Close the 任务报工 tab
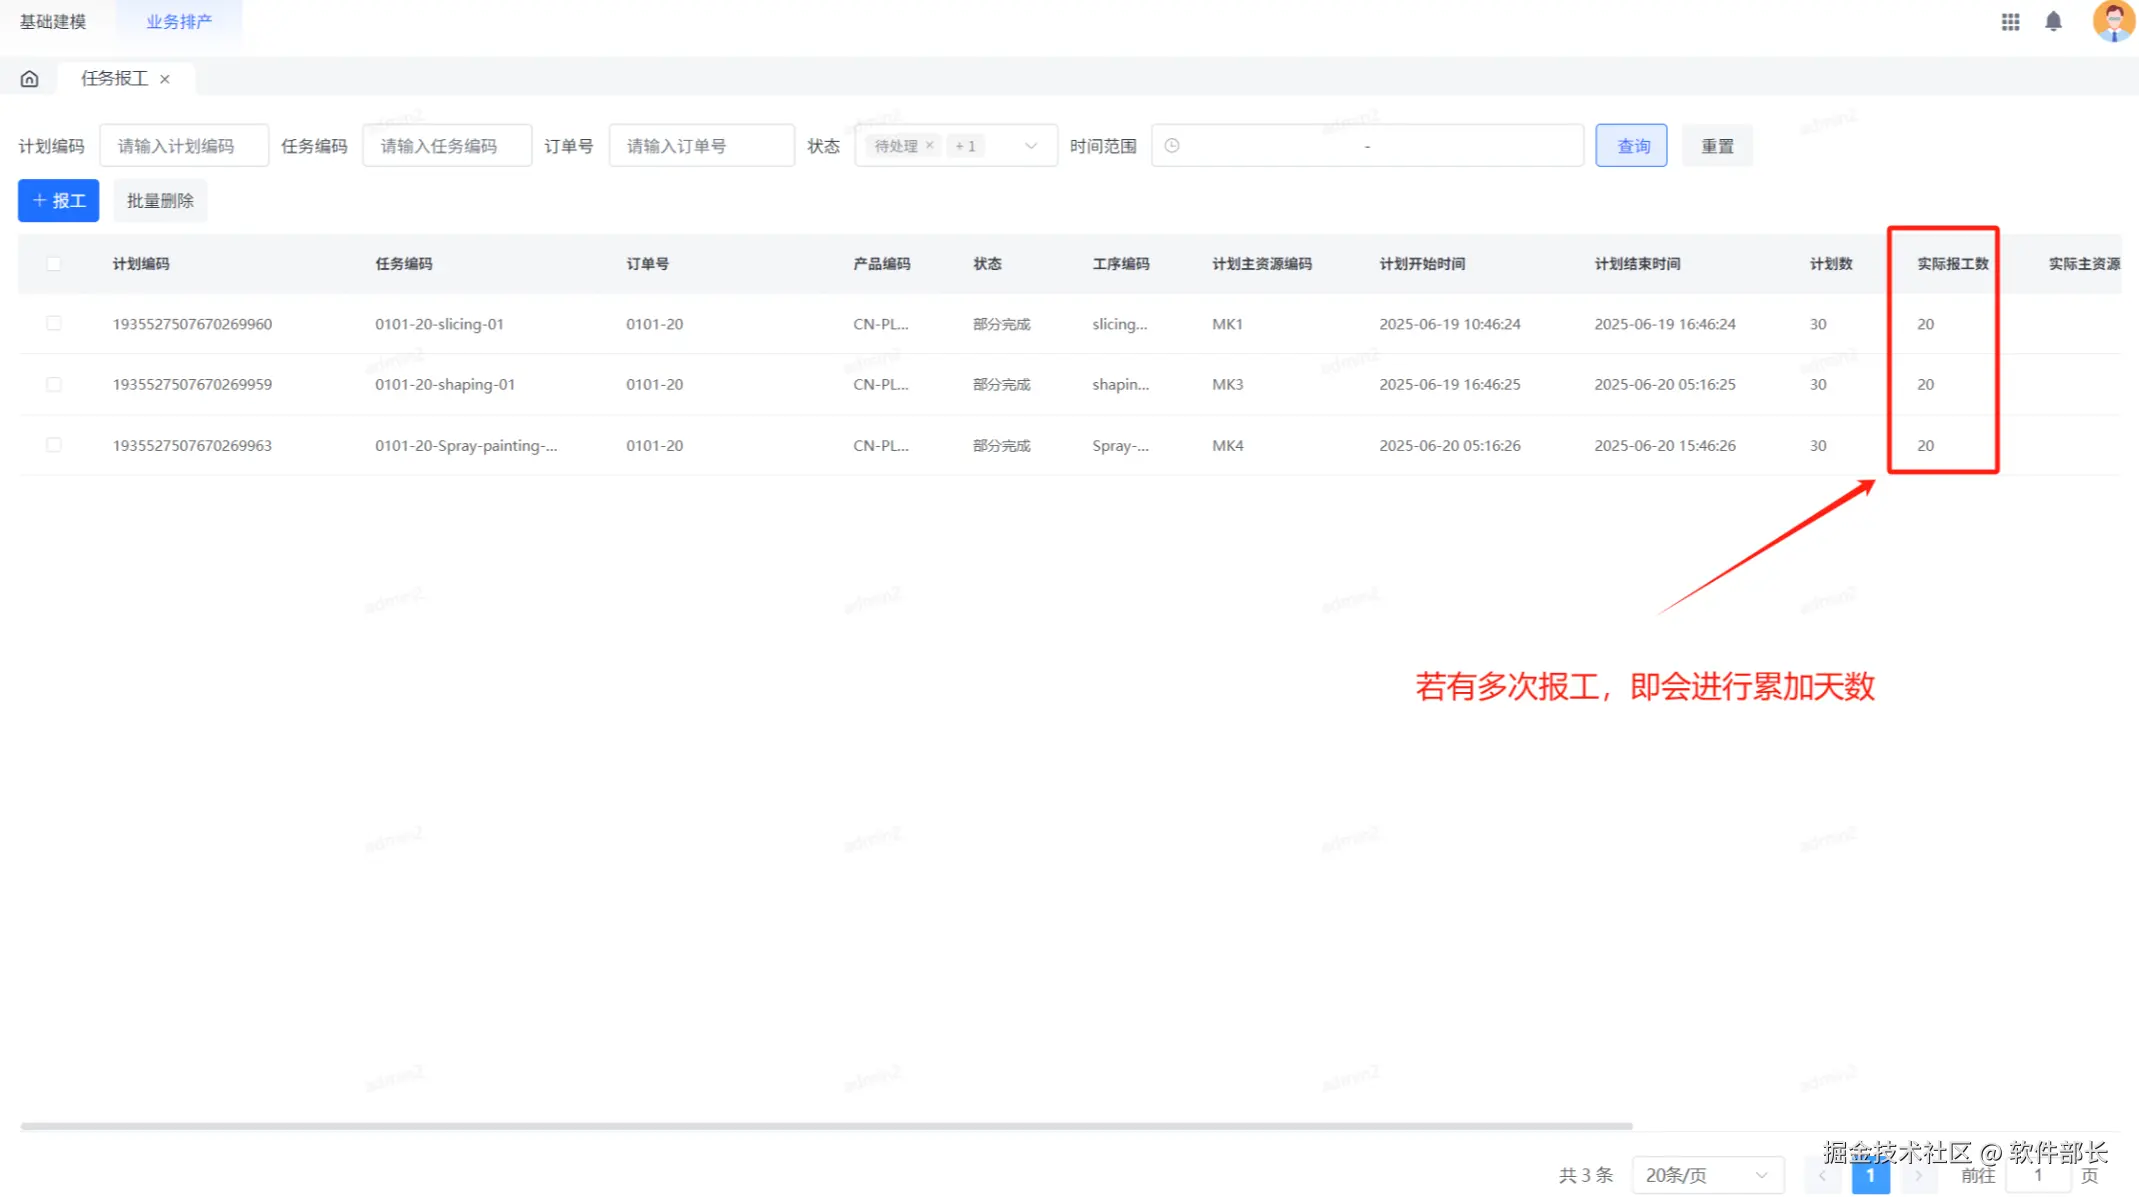This screenshot has height=1197, width=2139. tap(165, 79)
